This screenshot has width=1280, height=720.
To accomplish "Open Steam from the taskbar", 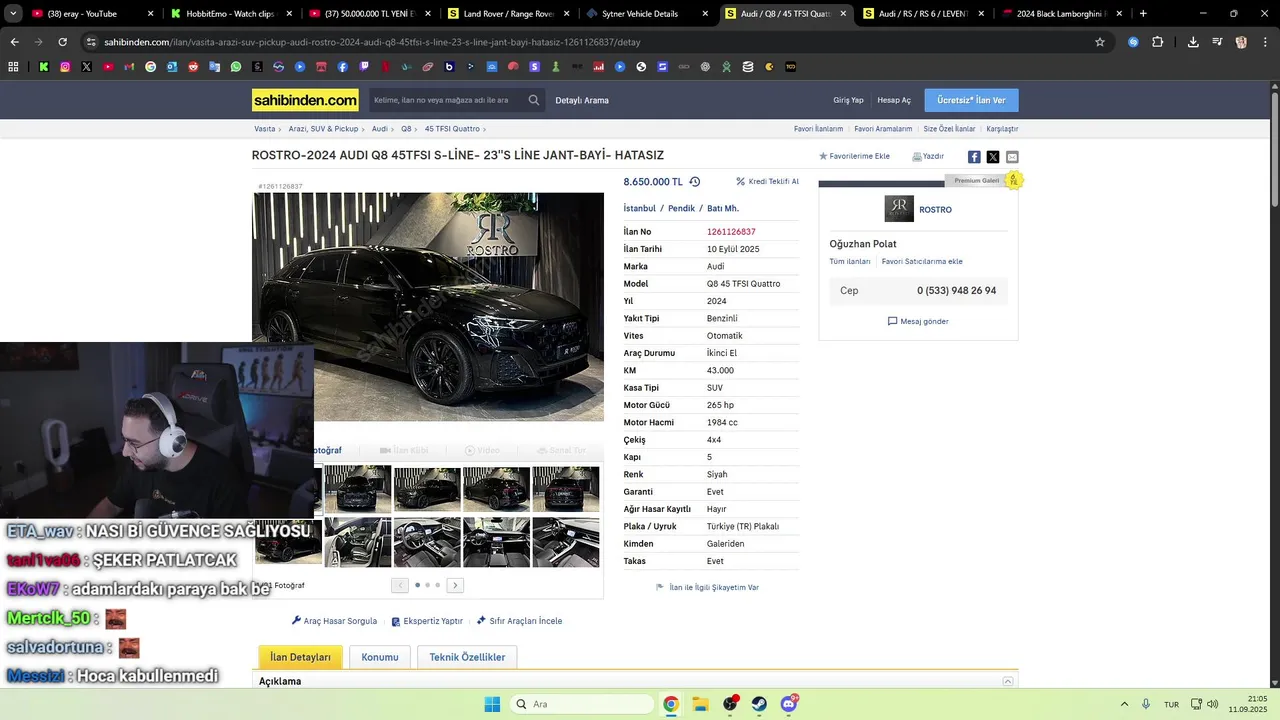I will [x=759, y=704].
